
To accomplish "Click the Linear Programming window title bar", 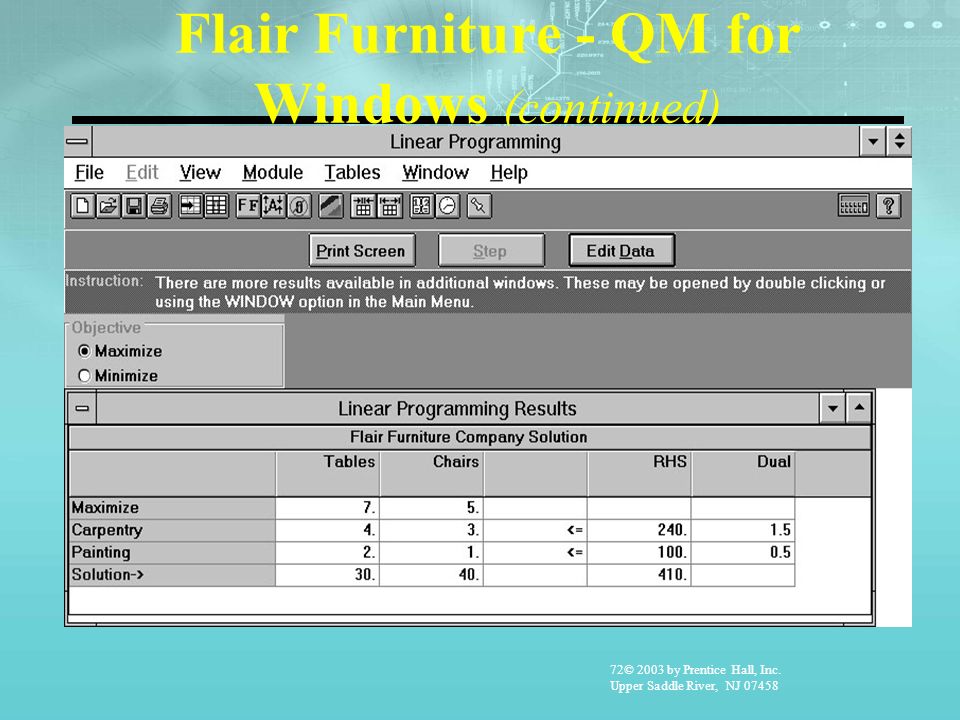I will 476,142.
